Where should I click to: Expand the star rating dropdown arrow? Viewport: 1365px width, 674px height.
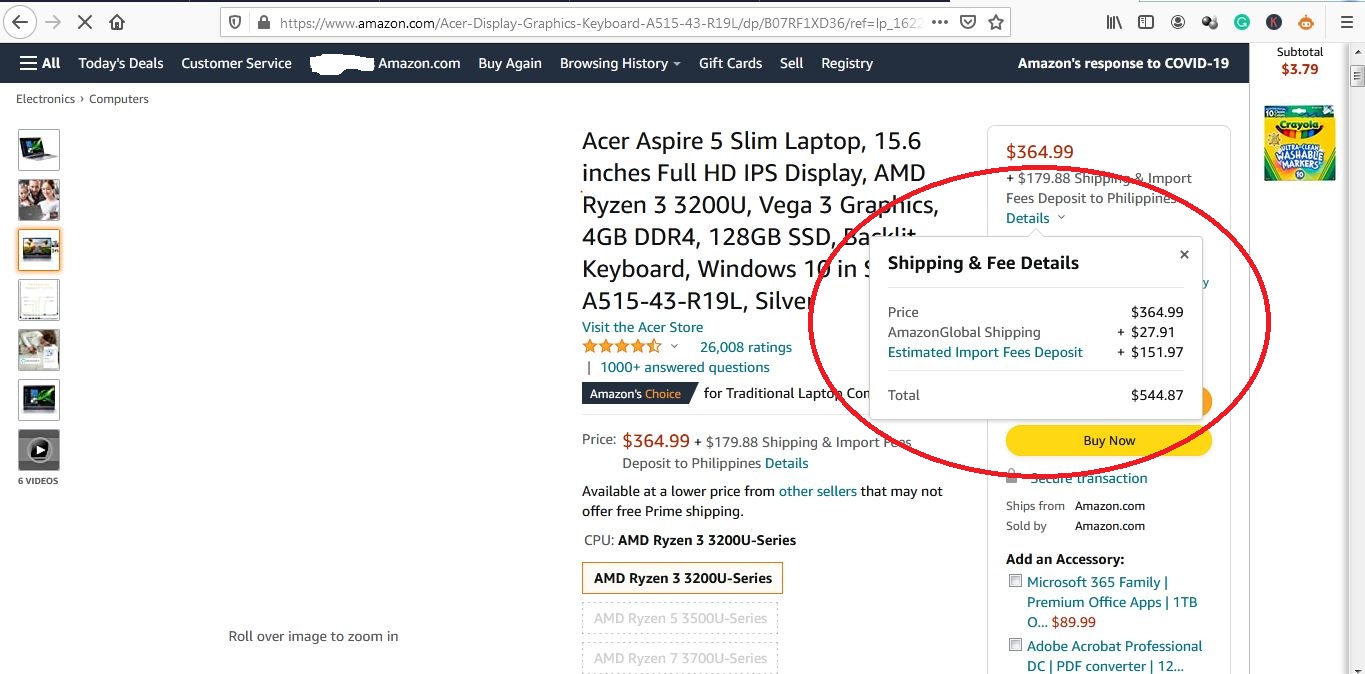pos(674,347)
